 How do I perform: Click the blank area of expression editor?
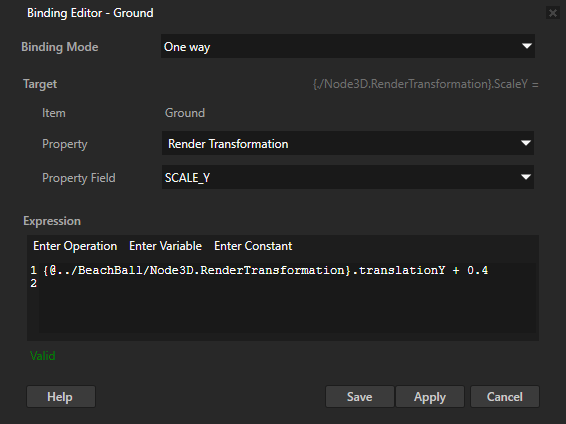tap(287, 312)
